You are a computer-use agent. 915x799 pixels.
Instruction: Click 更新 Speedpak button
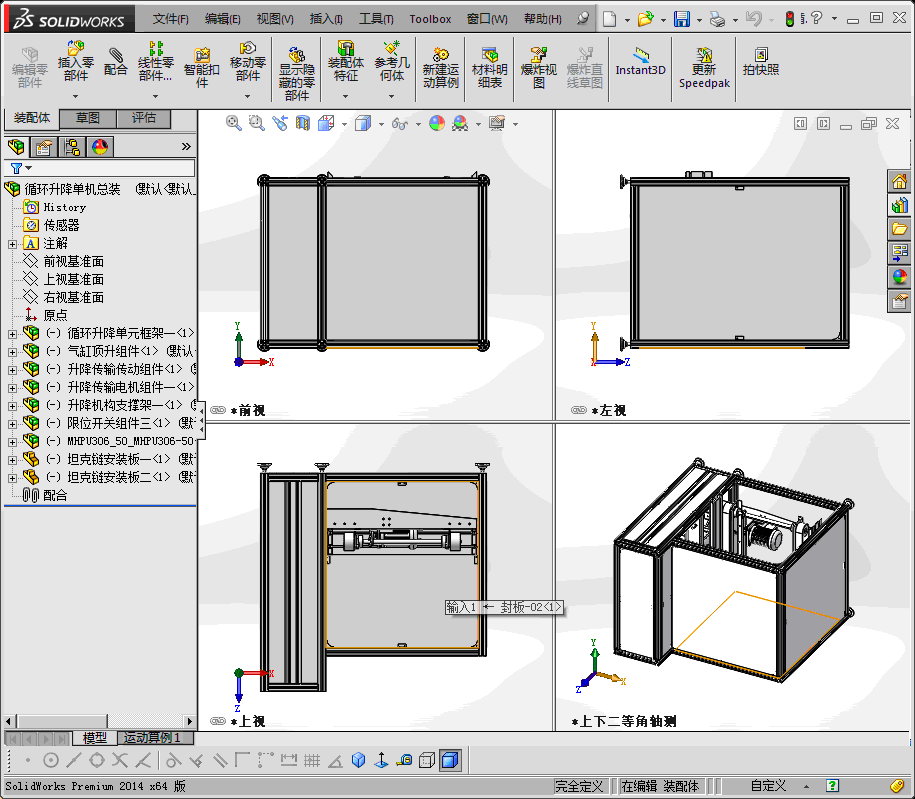(704, 68)
